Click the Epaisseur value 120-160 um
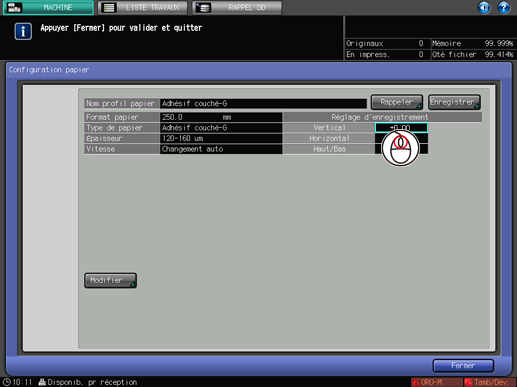Viewport: 517px width, 387px height. coord(221,138)
